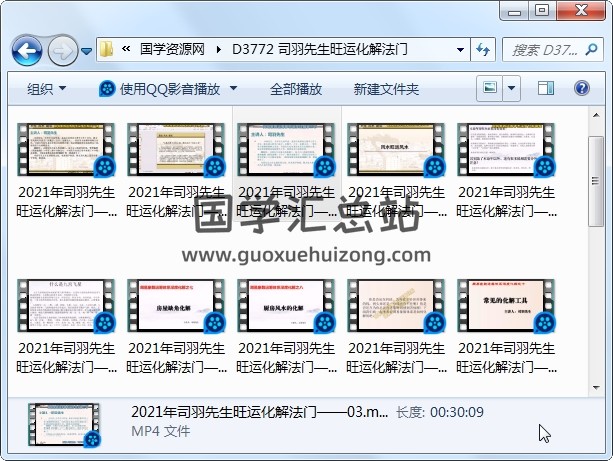
Task: Click the scrollbar down arrow
Action: click(596, 387)
